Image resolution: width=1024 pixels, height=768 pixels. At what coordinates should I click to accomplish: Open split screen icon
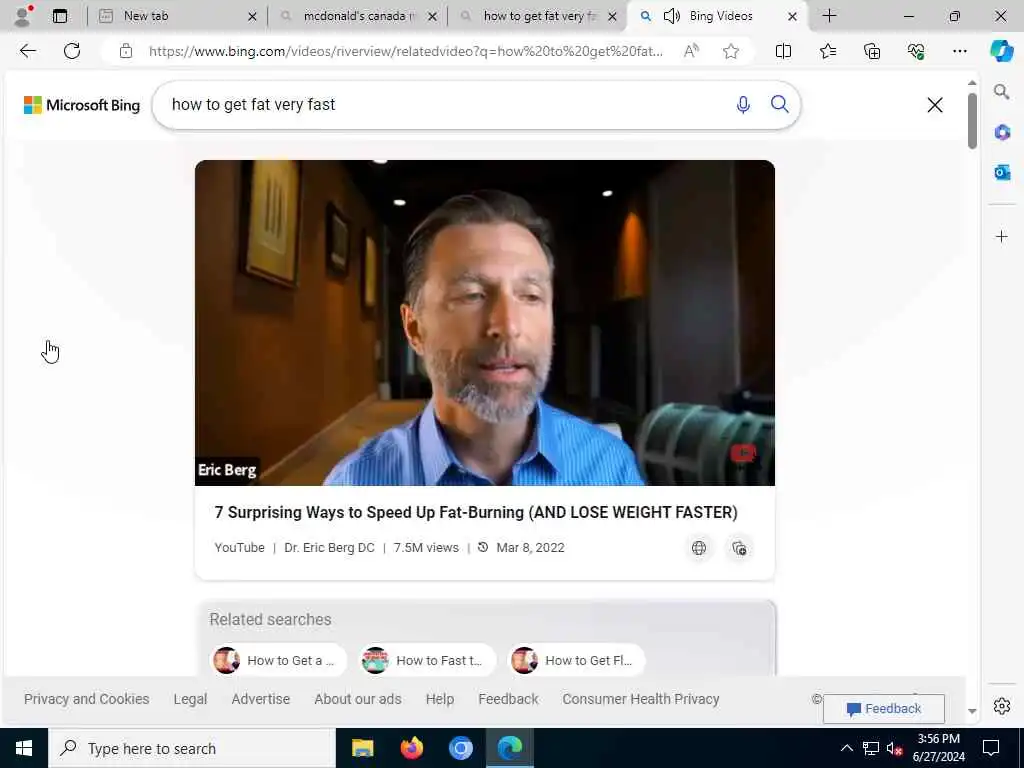click(783, 51)
